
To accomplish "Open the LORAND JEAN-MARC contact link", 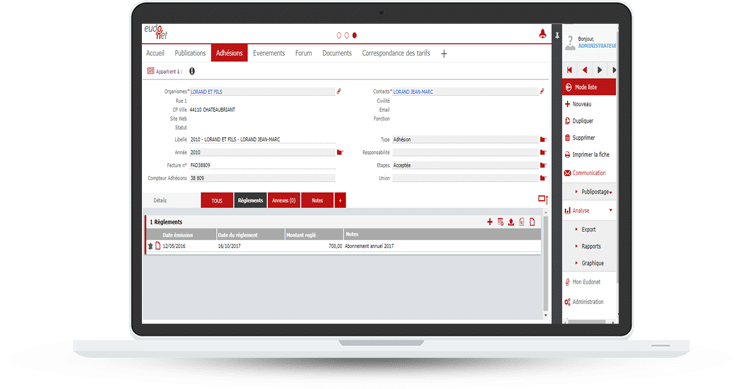I will (x=413, y=92).
